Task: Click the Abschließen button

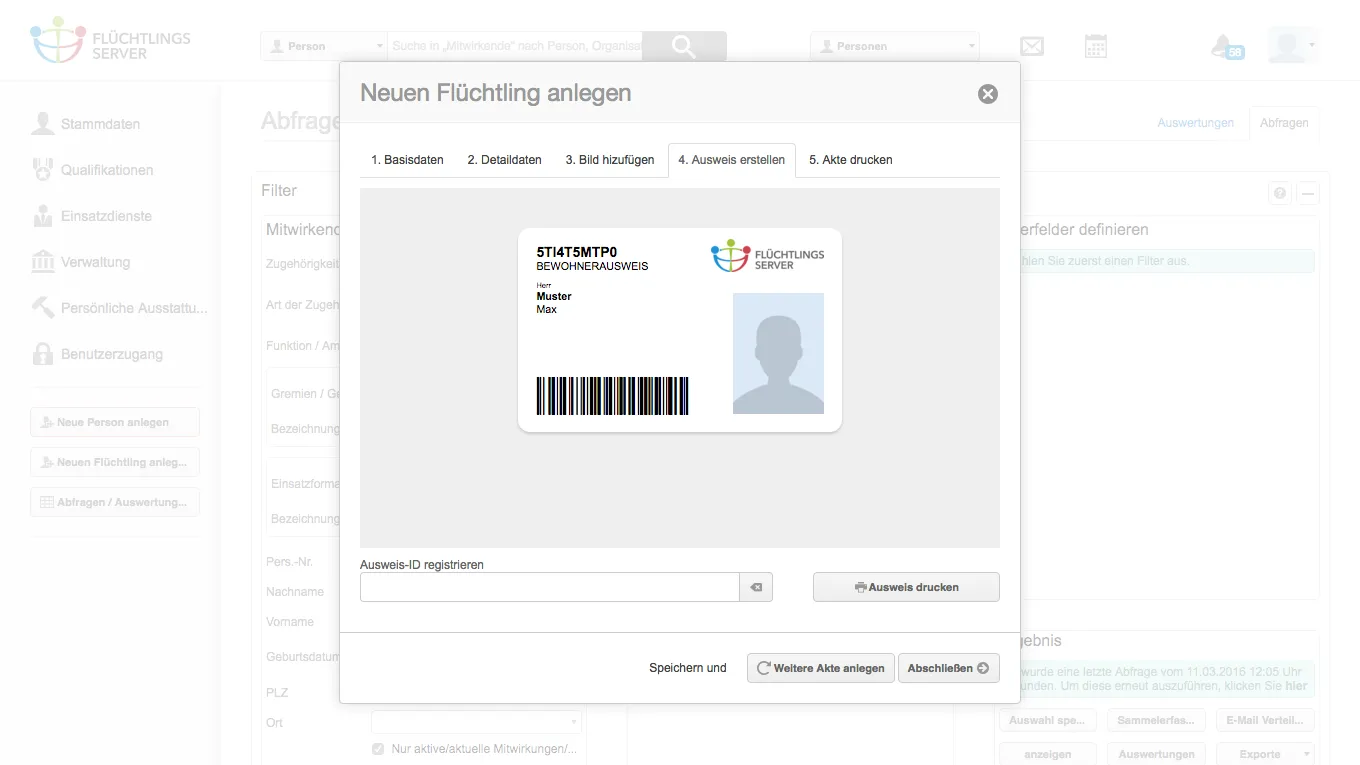Action: click(x=949, y=668)
